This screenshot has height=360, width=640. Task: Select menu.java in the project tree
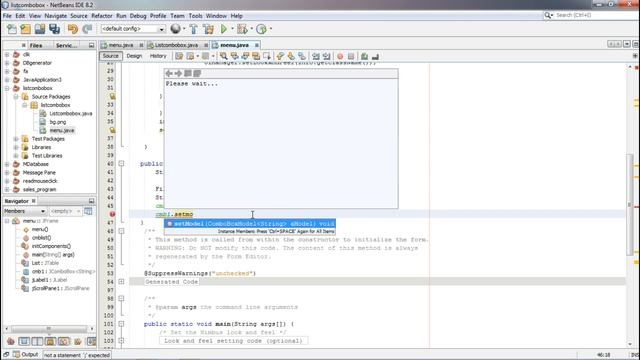click(x=62, y=130)
